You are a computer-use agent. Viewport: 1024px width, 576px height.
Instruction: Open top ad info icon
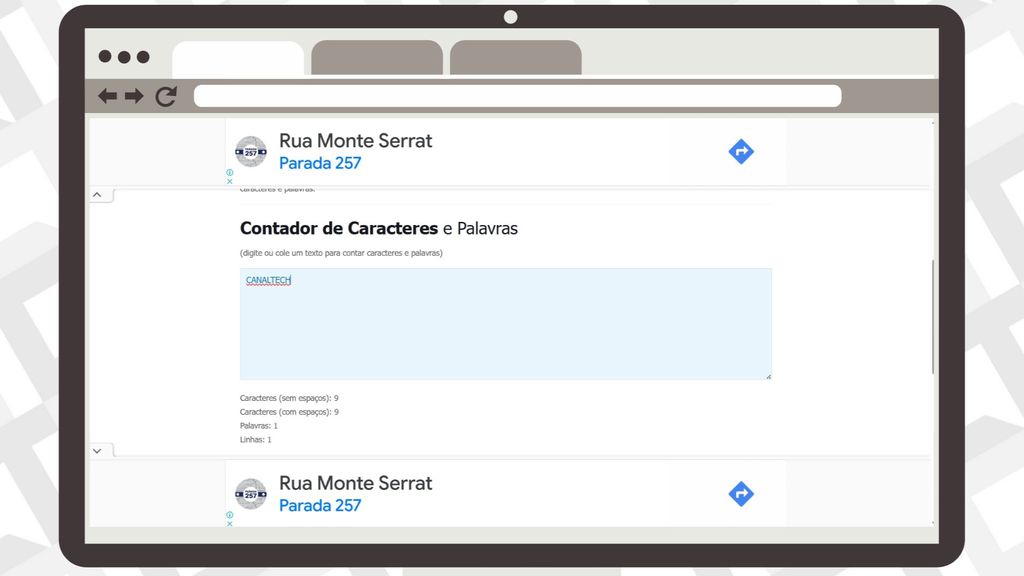tap(230, 172)
